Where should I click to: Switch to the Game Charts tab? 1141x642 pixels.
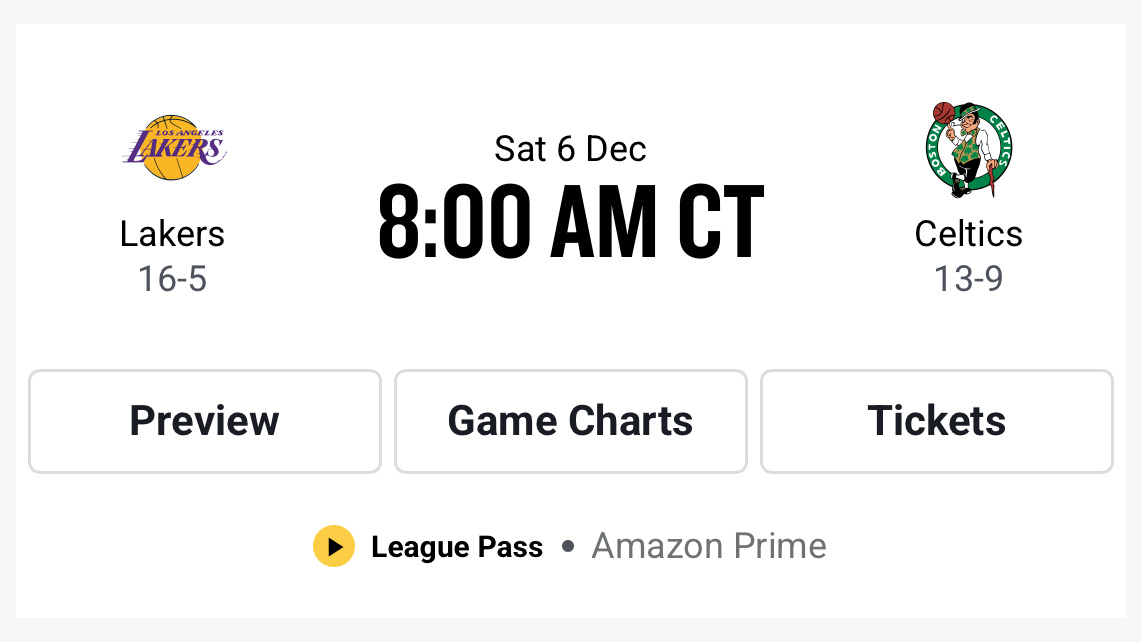[x=570, y=421]
